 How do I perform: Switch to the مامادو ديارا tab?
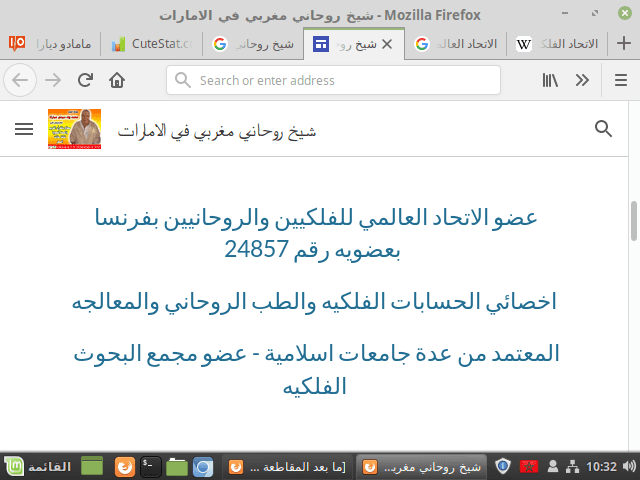(x=50, y=44)
